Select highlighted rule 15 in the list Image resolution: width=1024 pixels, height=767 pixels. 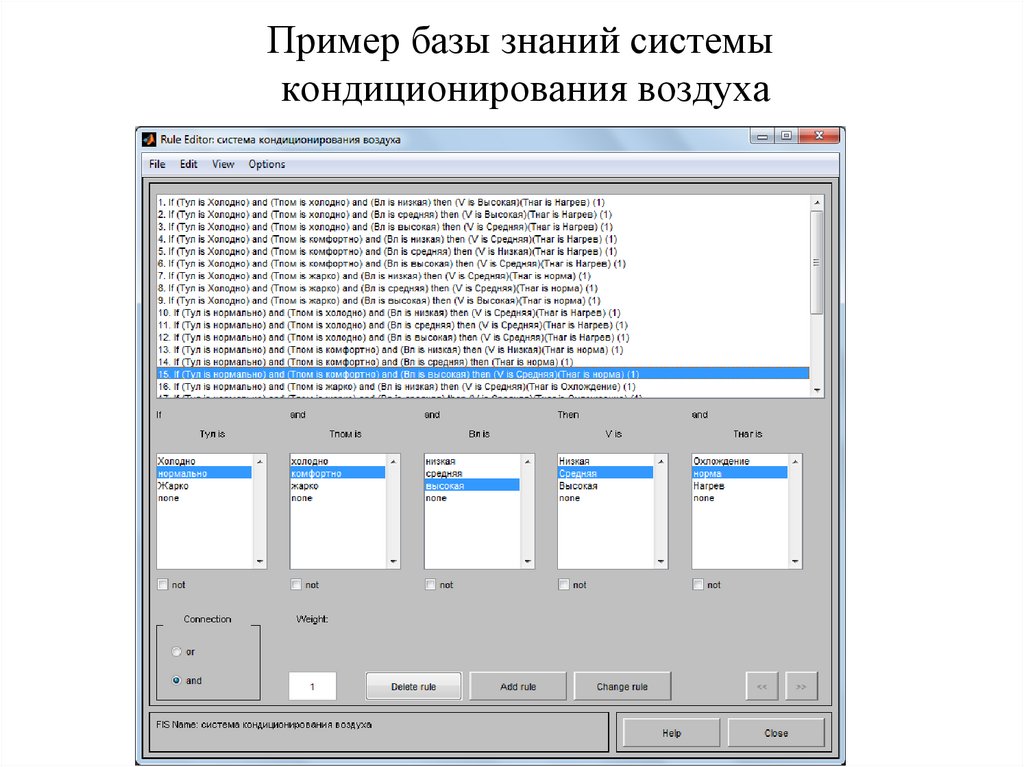pos(483,374)
